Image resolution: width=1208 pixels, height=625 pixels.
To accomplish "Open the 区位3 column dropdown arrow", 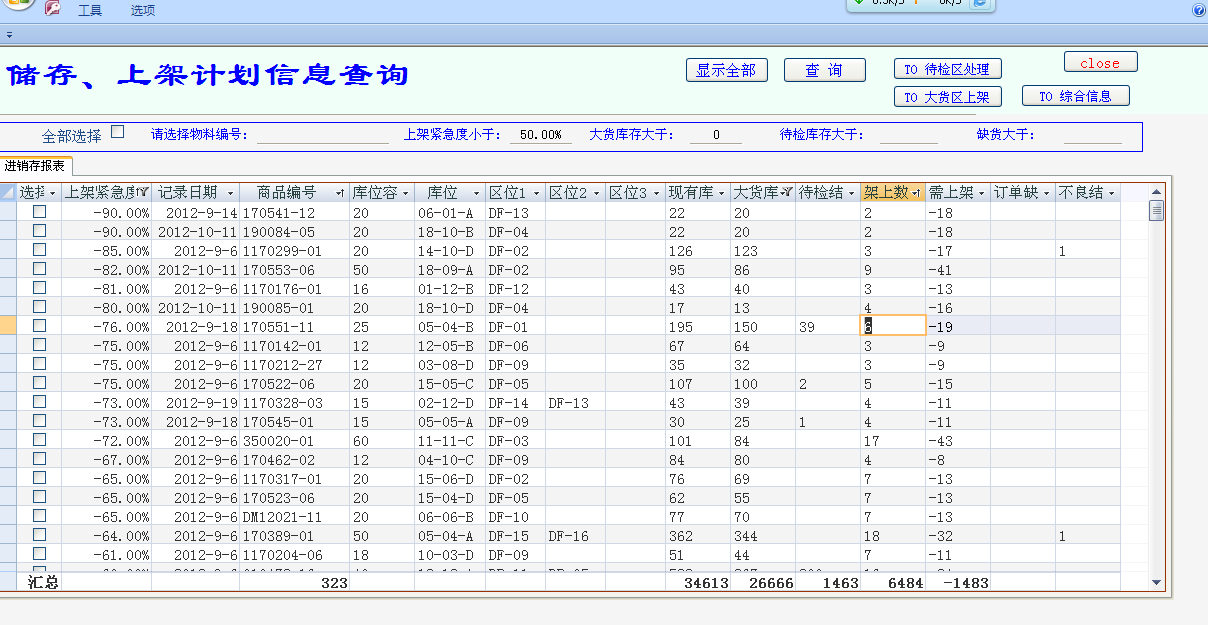I will pyautogui.click(x=656, y=193).
